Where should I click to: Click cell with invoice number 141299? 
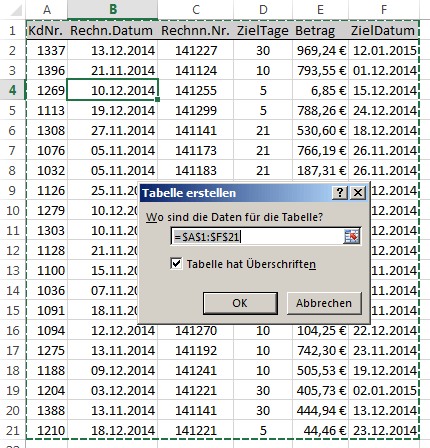coord(196,110)
